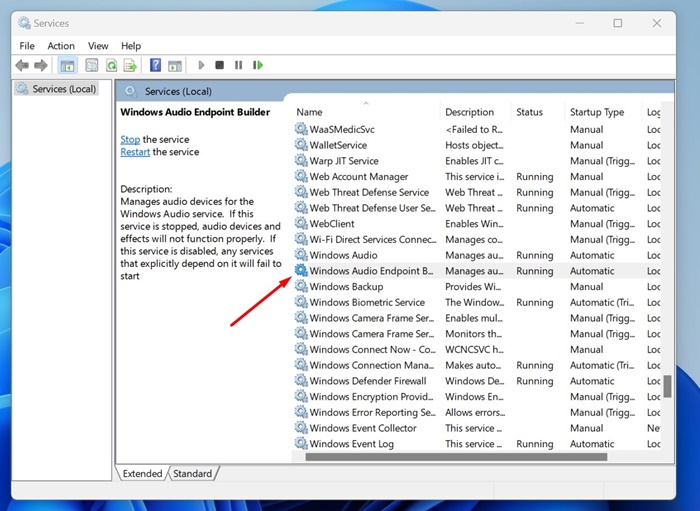Viewport: 700px width, 511px height.
Task: Sort services by the Status column header
Action: click(x=530, y=112)
